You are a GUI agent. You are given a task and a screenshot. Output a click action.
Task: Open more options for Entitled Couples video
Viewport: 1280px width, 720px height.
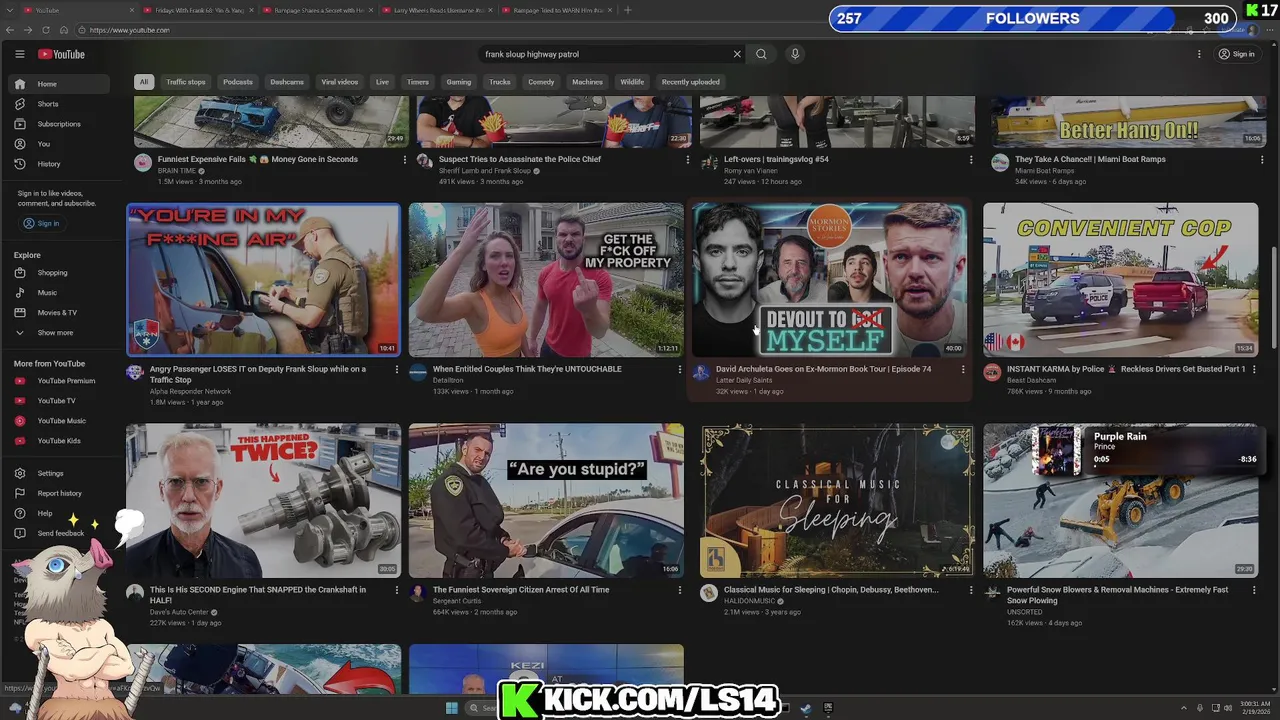[680, 370]
